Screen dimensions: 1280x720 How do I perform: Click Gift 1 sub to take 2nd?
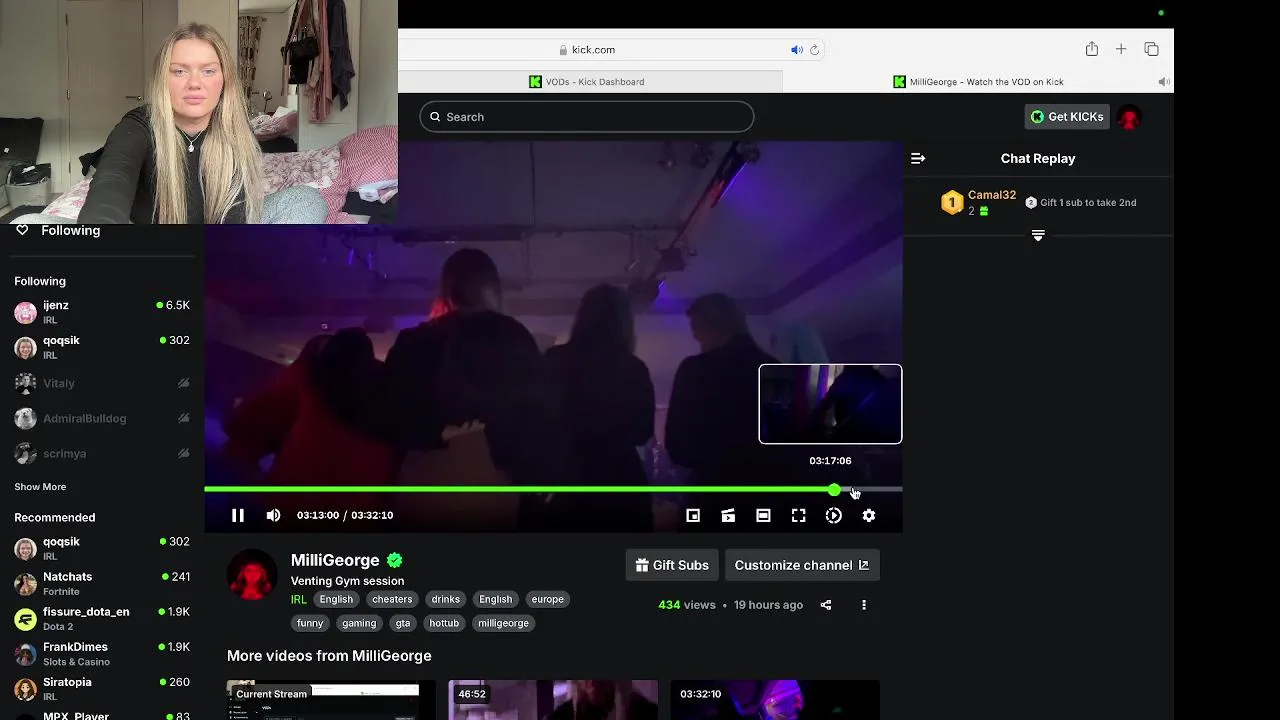(1081, 202)
